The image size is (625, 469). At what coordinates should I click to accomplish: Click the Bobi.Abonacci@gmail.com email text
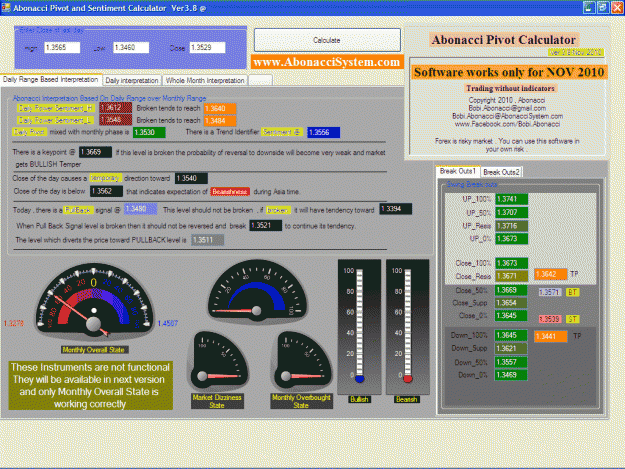point(507,108)
